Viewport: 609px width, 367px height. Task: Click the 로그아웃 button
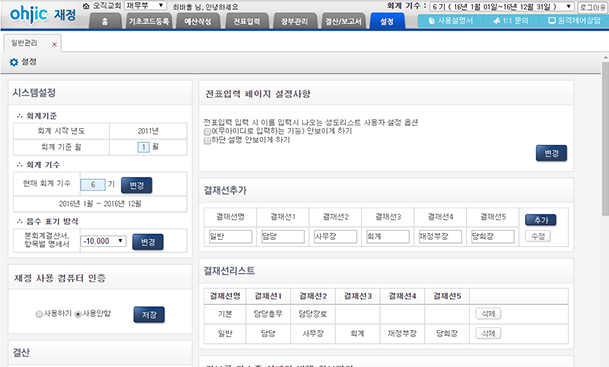[592, 7]
